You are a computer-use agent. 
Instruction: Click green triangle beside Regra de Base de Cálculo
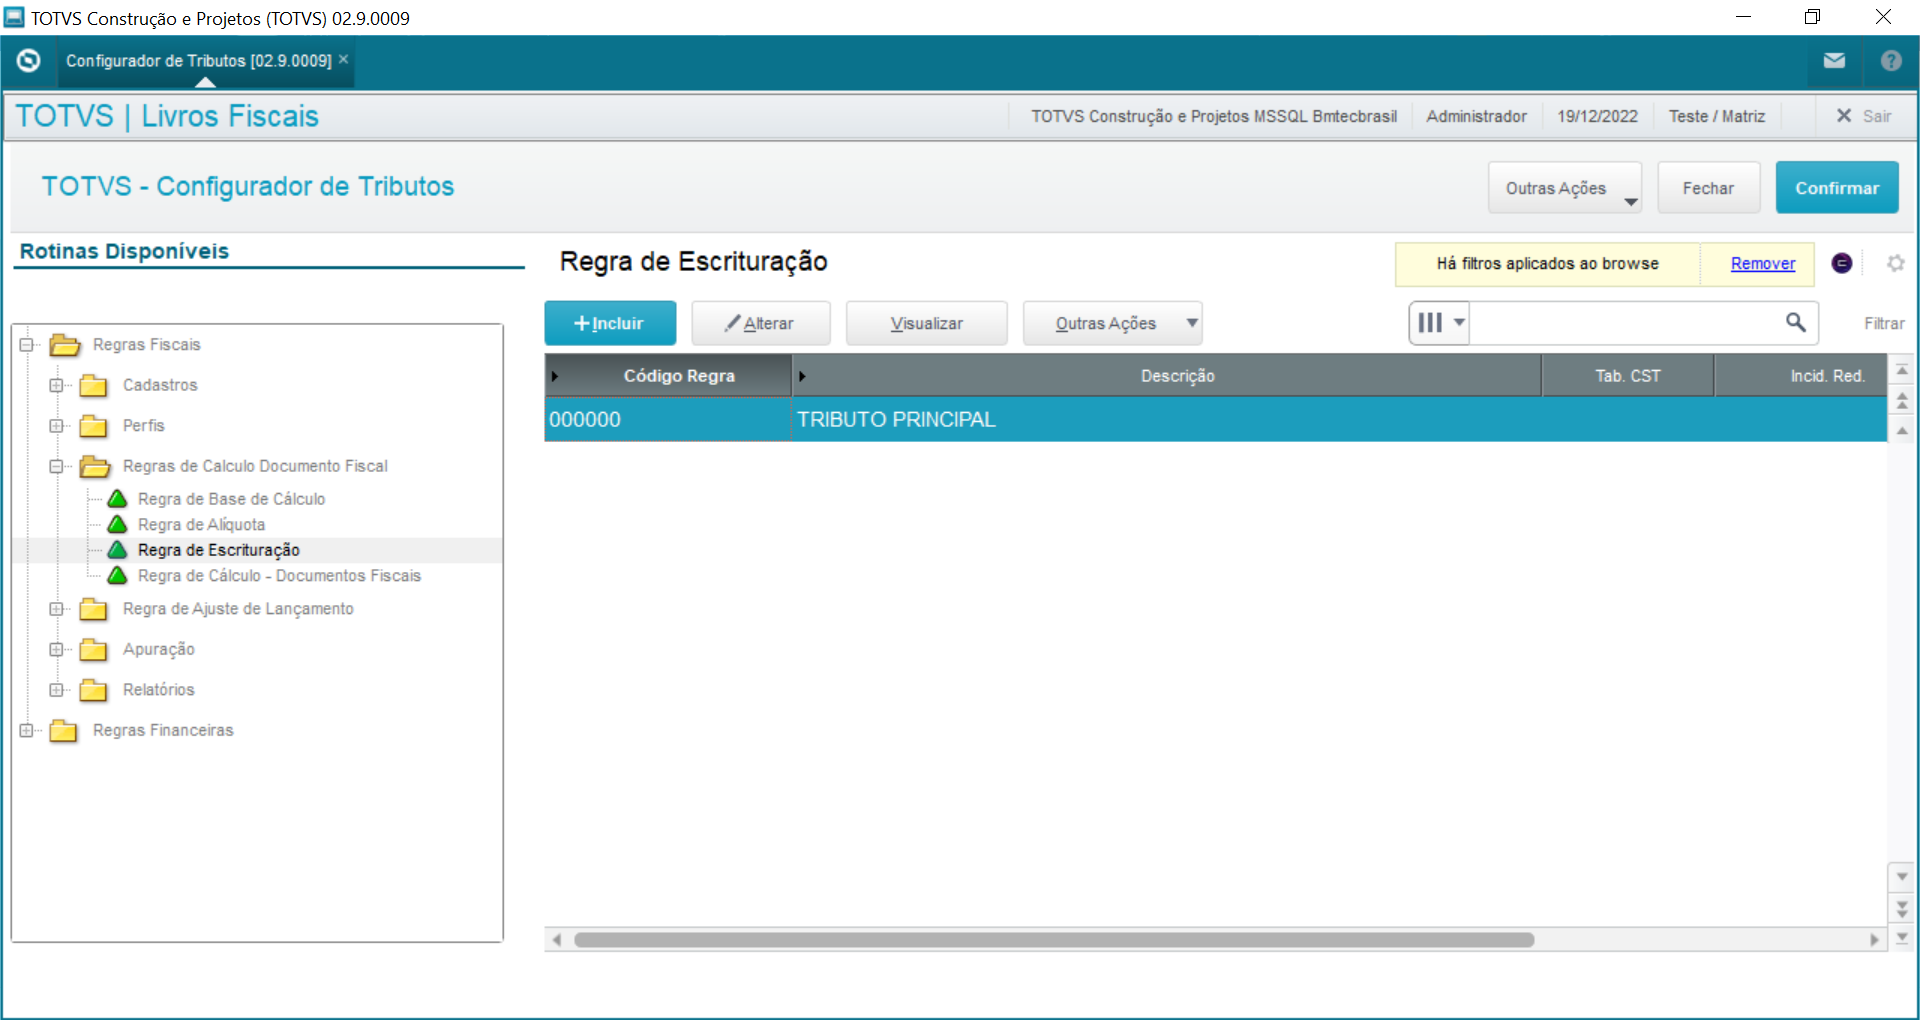pos(117,498)
